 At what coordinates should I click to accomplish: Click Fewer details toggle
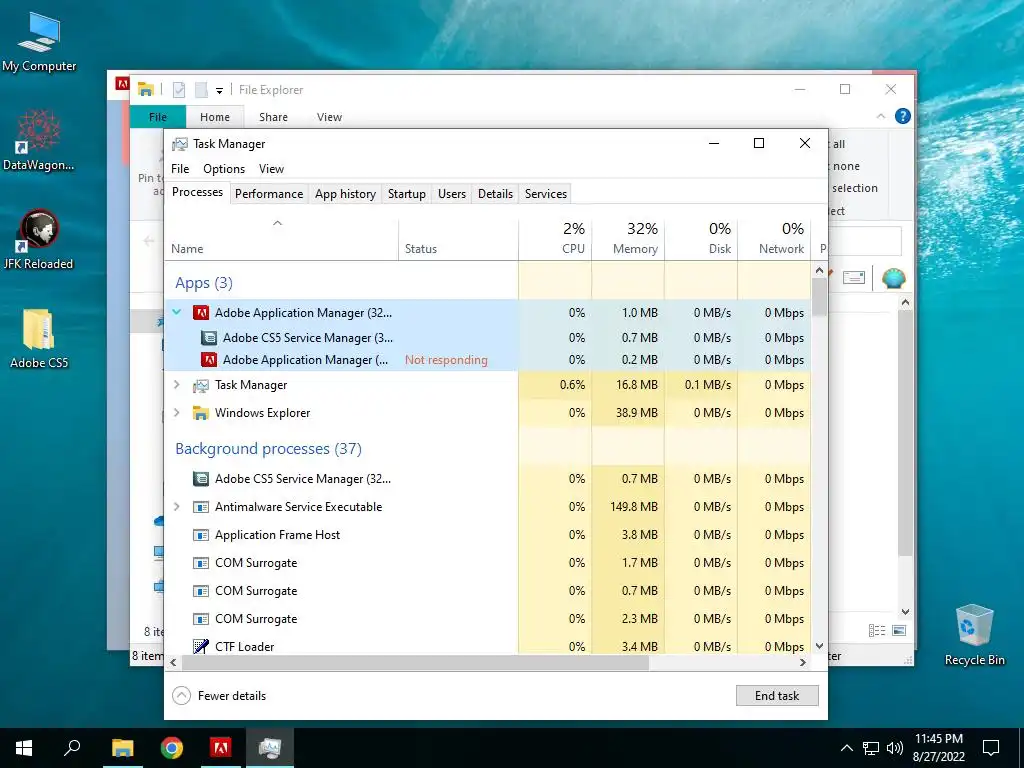[x=219, y=696]
